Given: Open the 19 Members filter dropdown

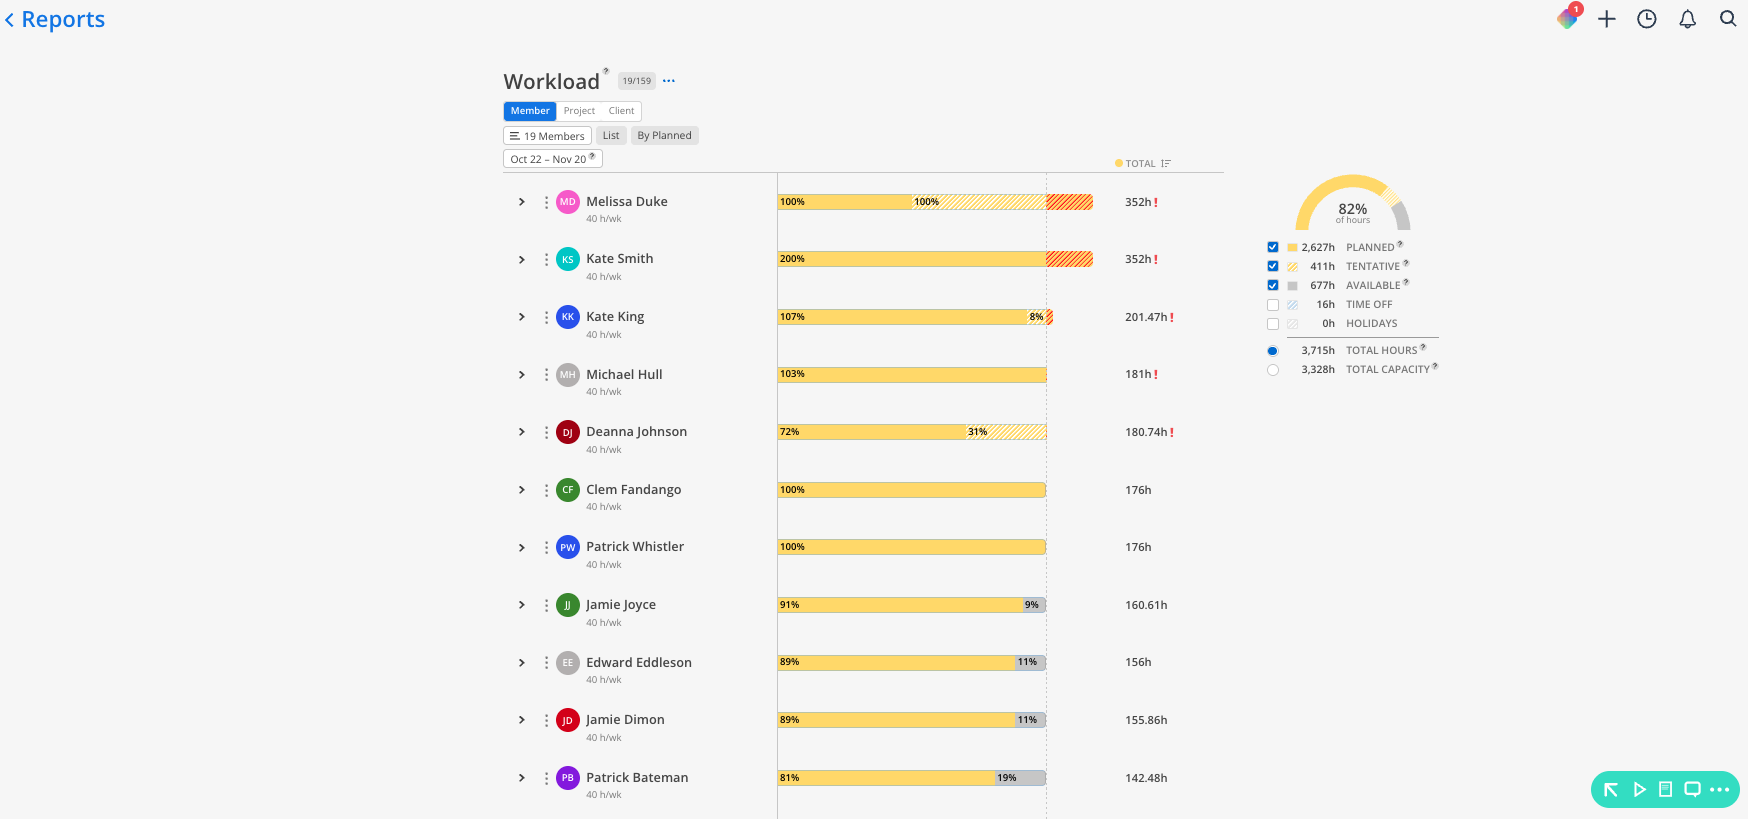Looking at the screenshot, I should [547, 136].
